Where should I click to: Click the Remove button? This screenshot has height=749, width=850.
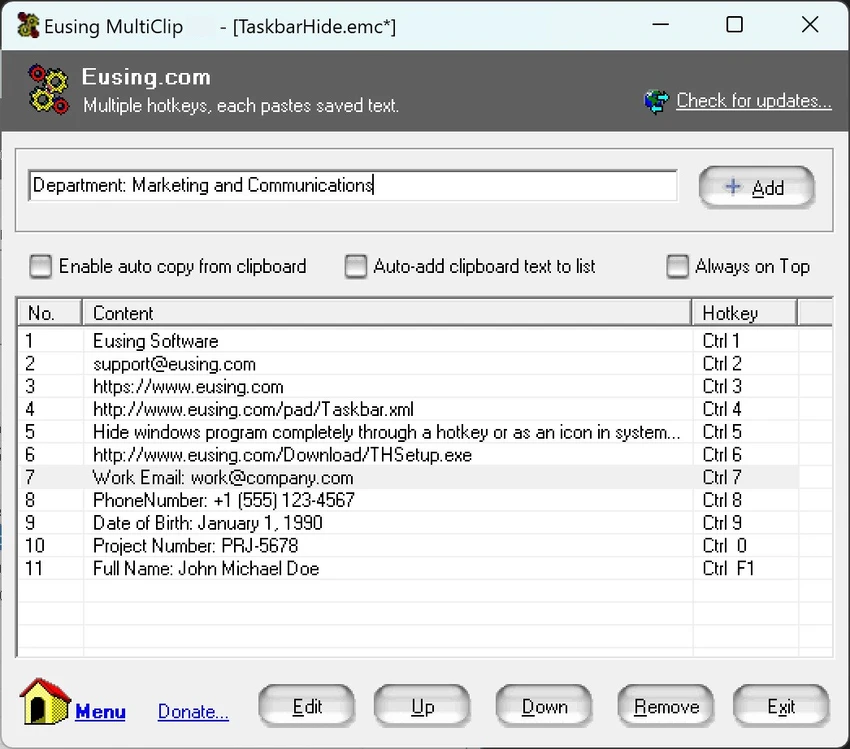click(666, 706)
